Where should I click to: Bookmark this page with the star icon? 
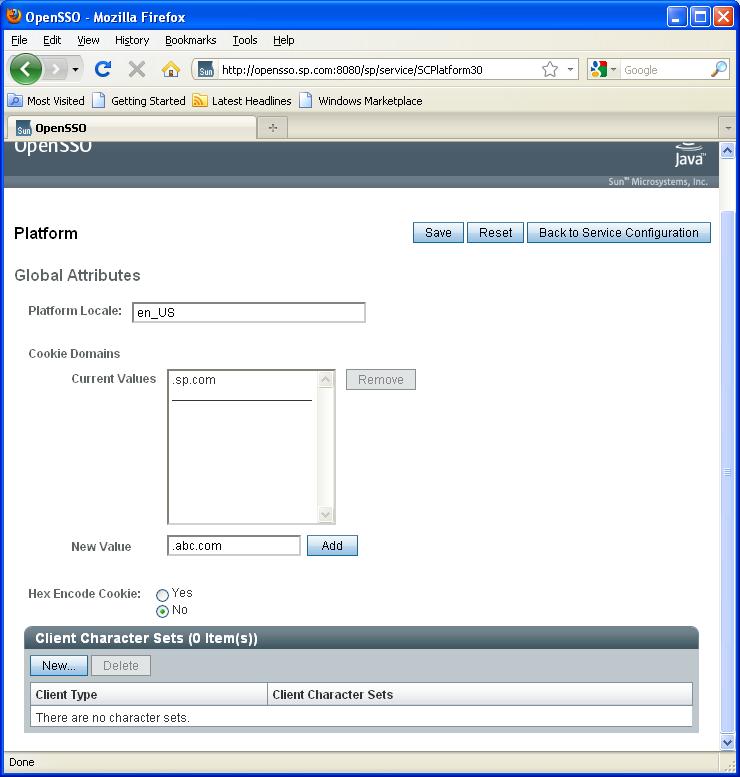pos(550,69)
